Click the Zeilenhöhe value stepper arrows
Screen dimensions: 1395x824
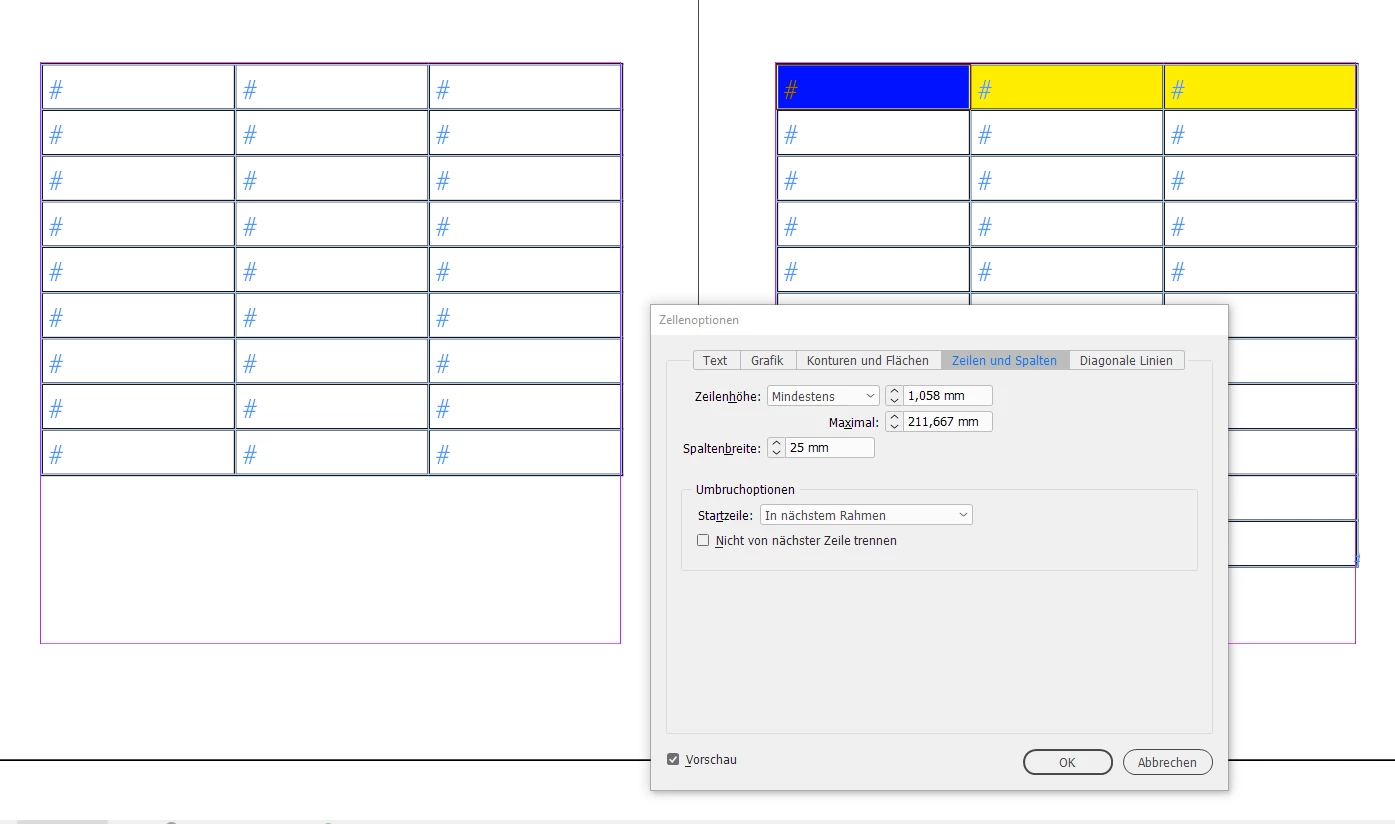(x=894, y=396)
